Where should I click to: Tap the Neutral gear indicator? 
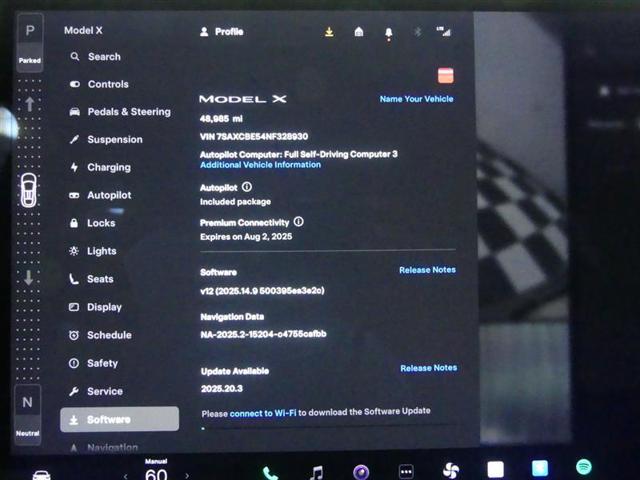[27, 414]
